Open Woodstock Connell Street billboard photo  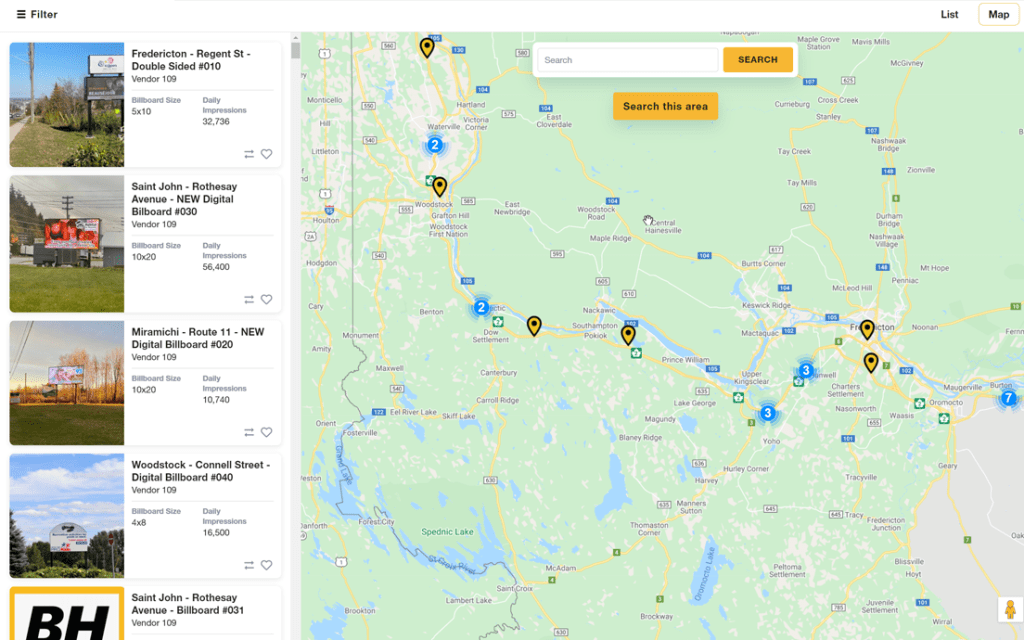point(67,516)
